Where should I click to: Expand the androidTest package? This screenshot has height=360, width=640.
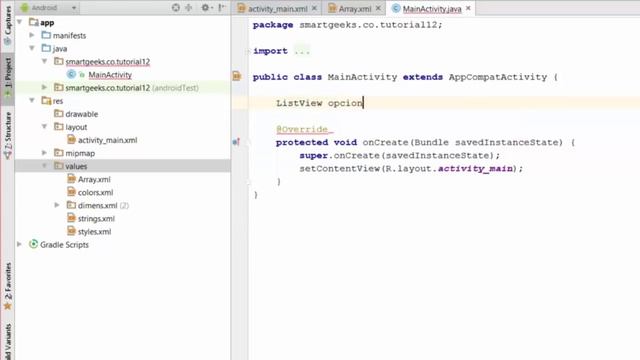coord(44,87)
